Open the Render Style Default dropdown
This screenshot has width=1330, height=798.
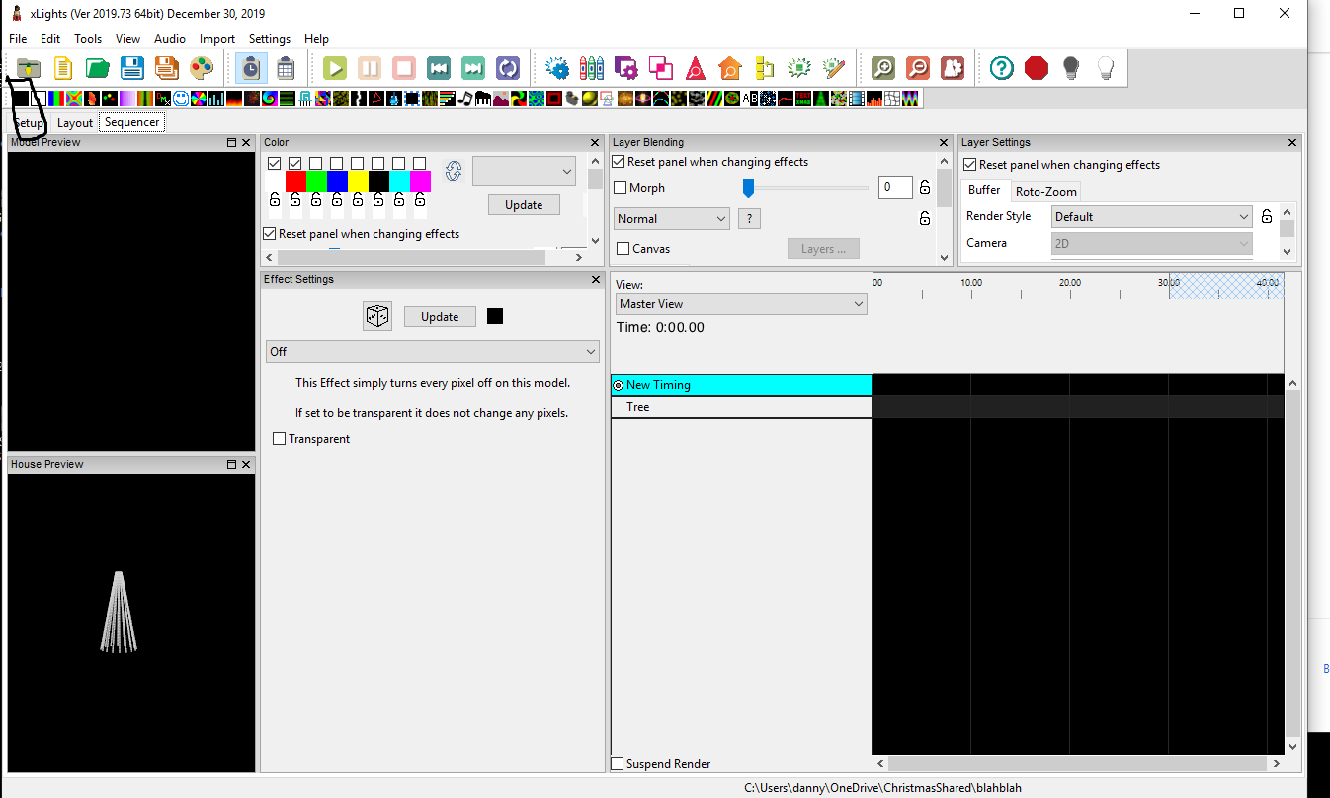[x=1152, y=217]
